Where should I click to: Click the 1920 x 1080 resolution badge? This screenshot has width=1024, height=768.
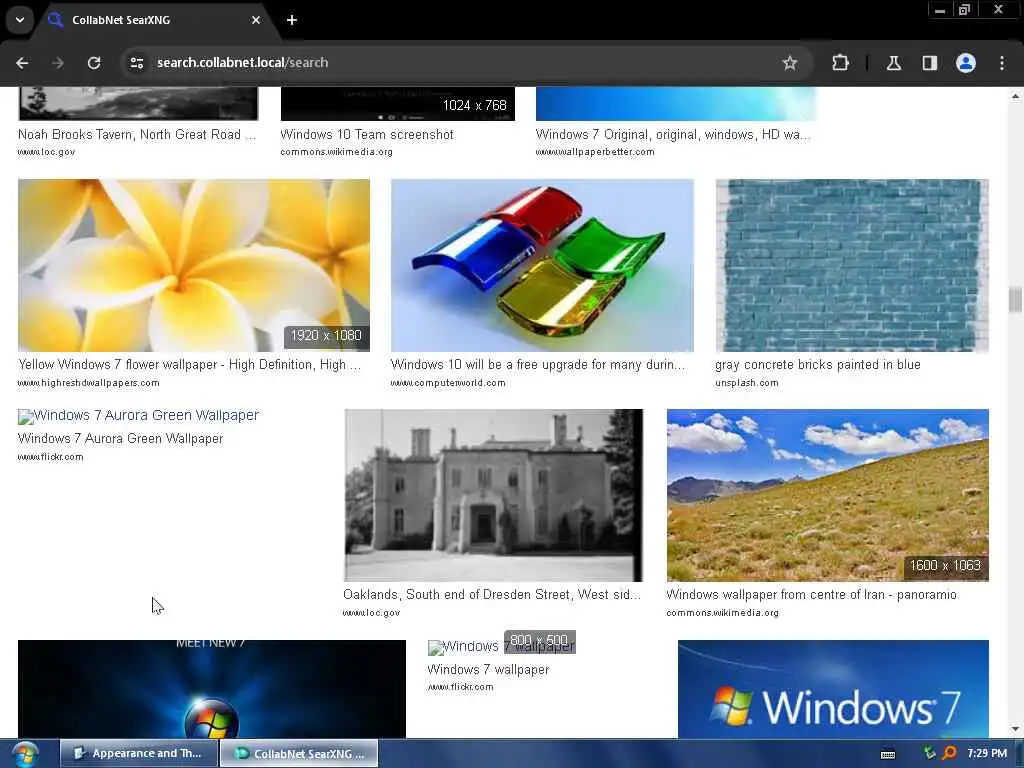tap(326, 336)
